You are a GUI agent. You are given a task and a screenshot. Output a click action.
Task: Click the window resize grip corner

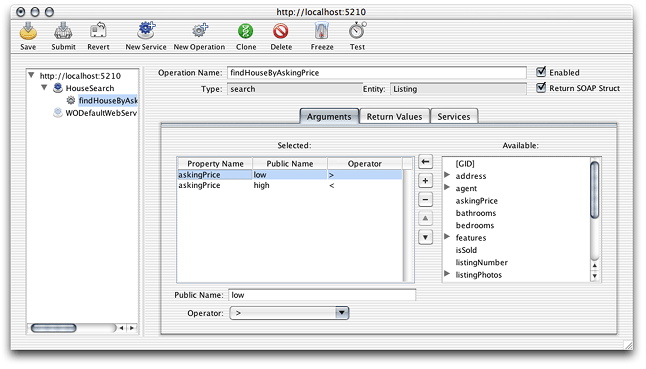628,345
